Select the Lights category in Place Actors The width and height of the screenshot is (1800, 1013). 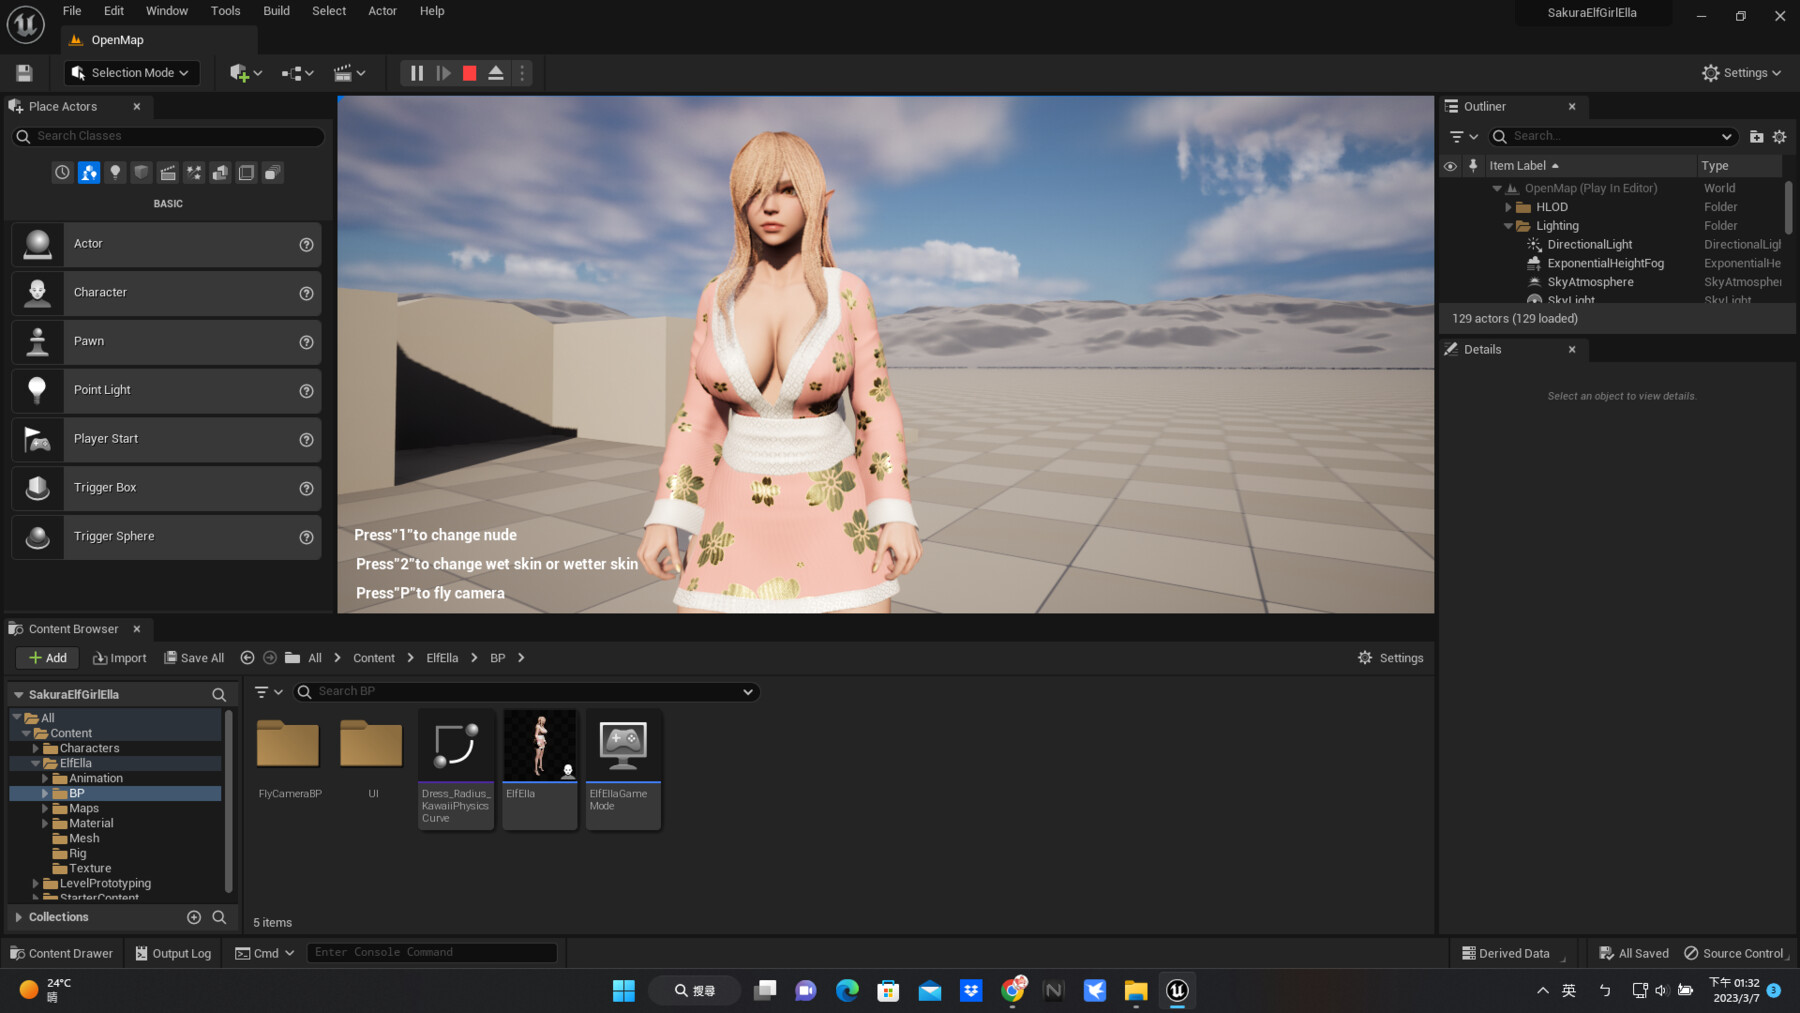pos(115,172)
